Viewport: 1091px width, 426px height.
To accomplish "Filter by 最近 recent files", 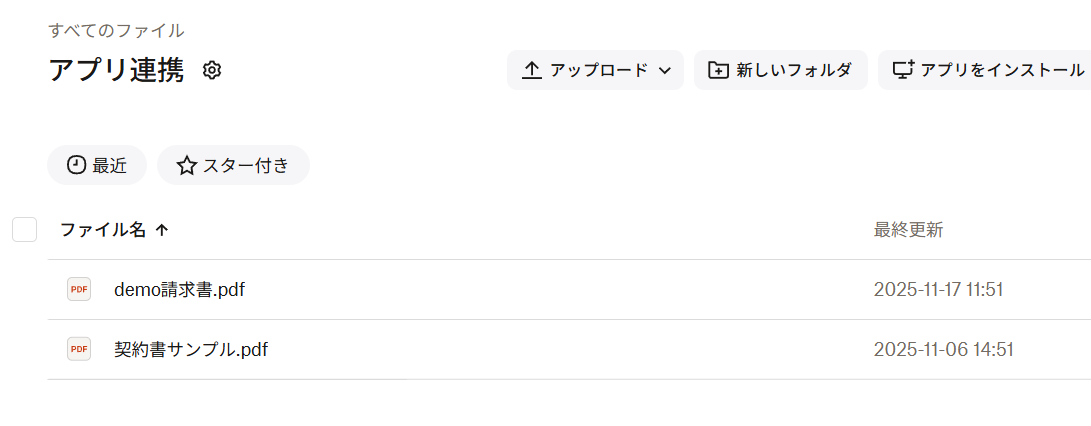I will click(x=97, y=166).
